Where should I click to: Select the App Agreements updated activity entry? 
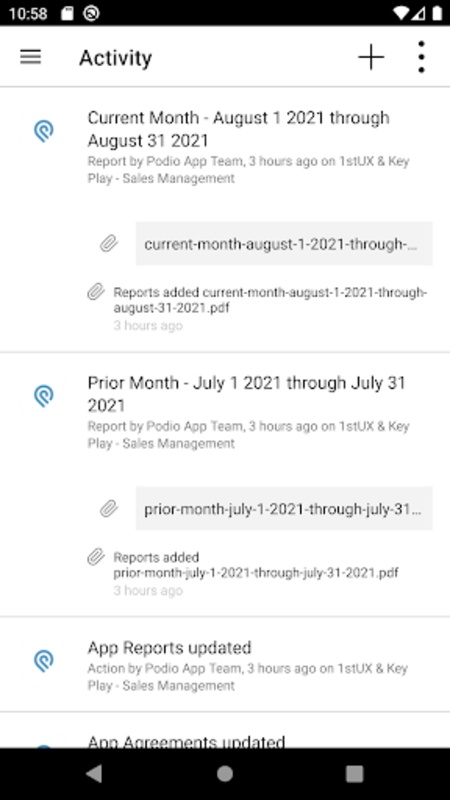pyautogui.click(x=225, y=731)
